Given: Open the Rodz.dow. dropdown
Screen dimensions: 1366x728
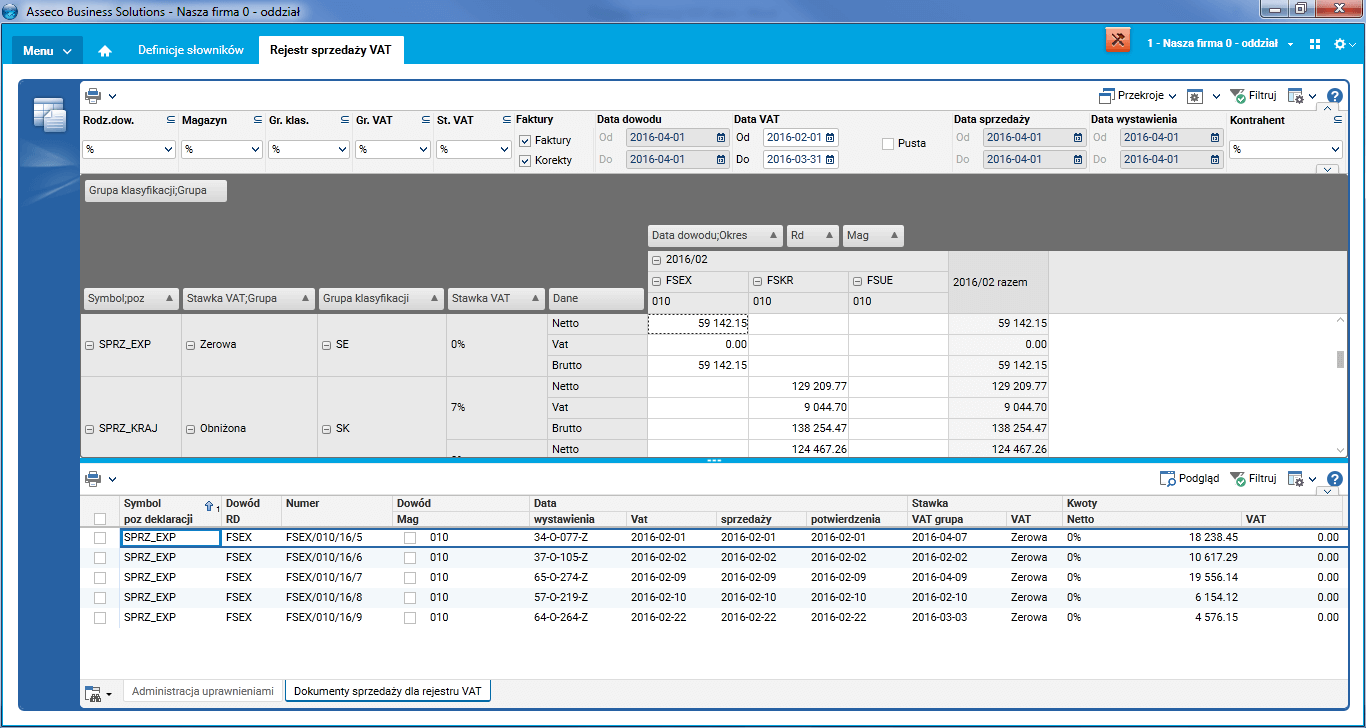Looking at the screenshot, I should [129, 149].
